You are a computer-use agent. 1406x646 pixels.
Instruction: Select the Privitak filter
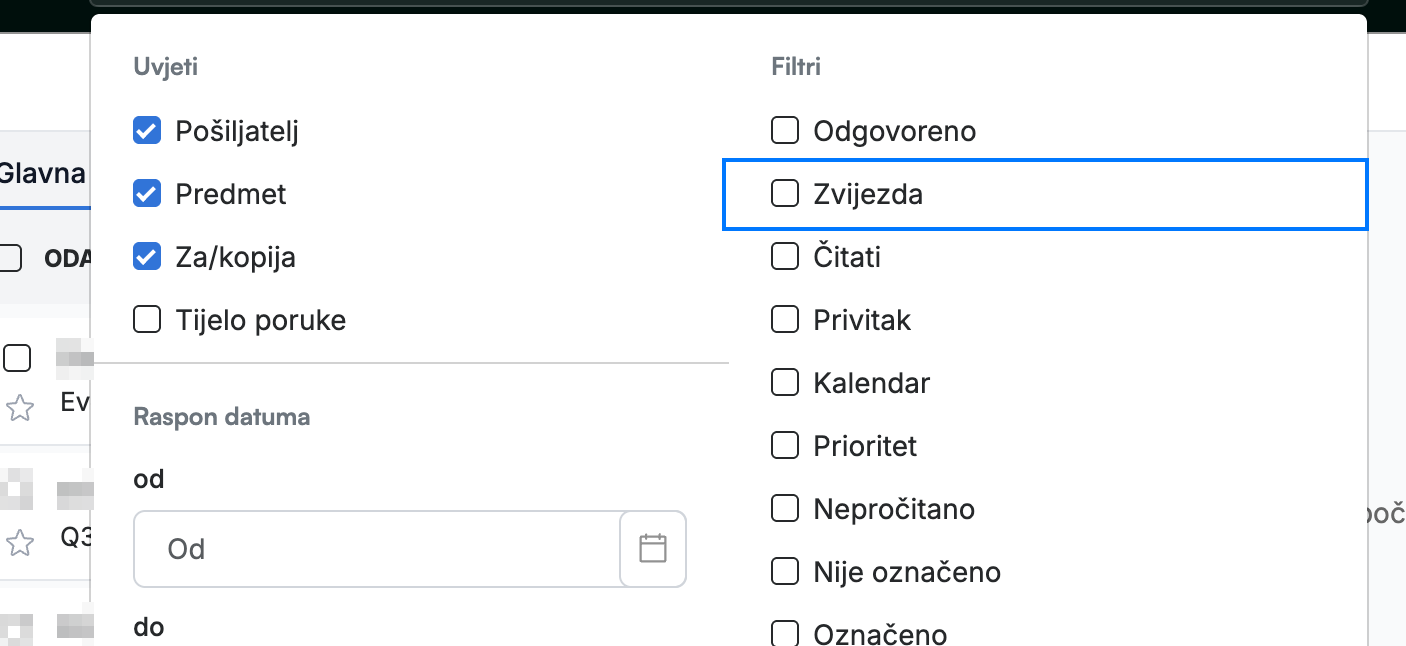(785, 320)
